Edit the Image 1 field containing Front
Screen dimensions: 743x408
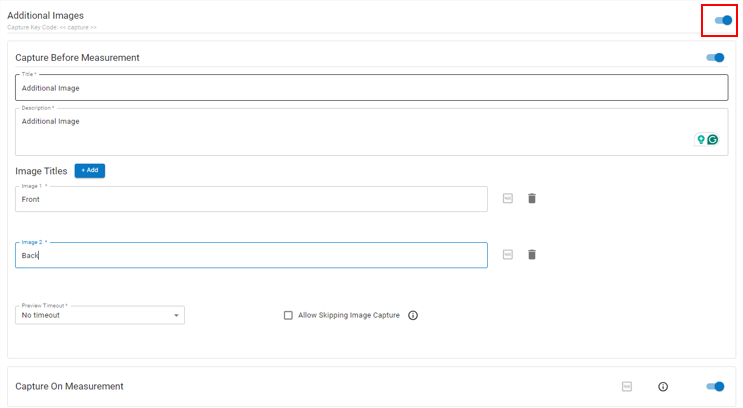pos(251,199)
